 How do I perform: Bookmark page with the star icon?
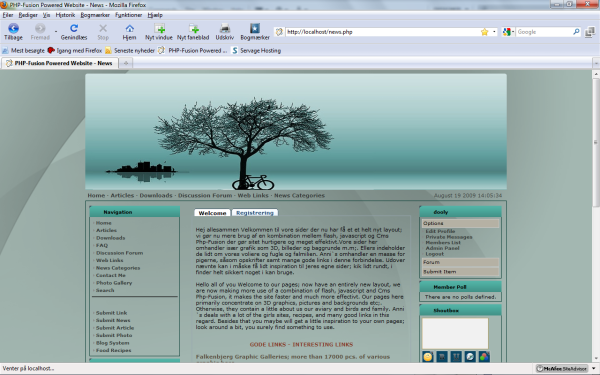point(484,32)
